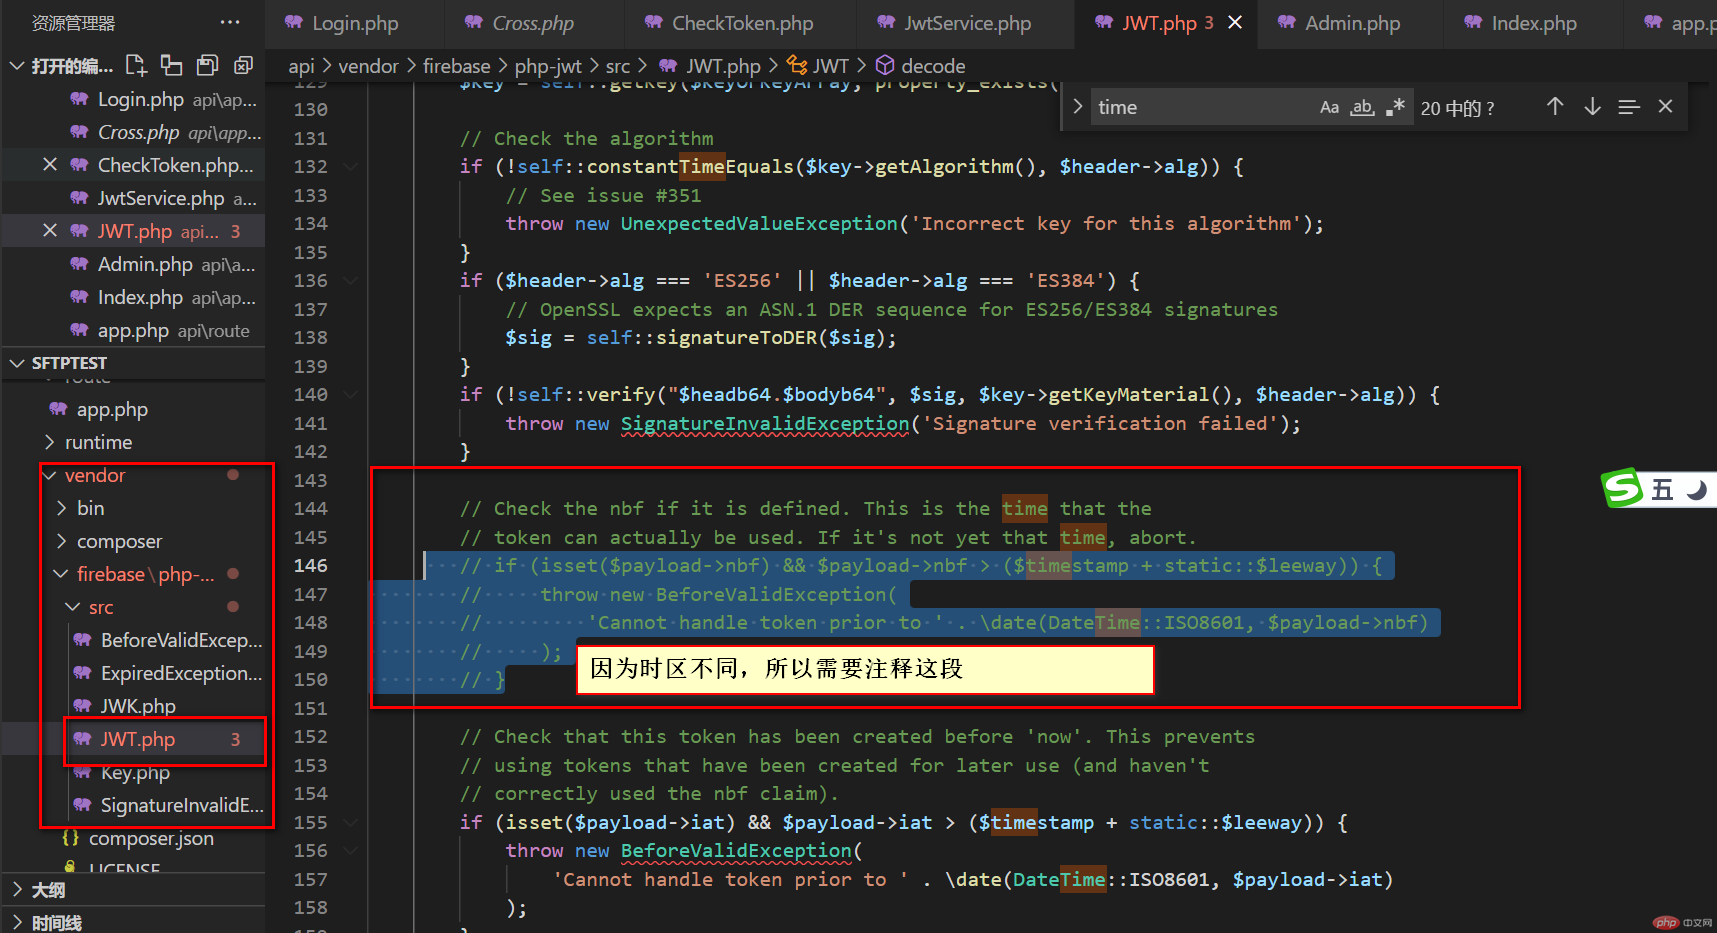The image size is (1717, 933).
Task: Go to previous match arrow
Action: pos(1555,106)
